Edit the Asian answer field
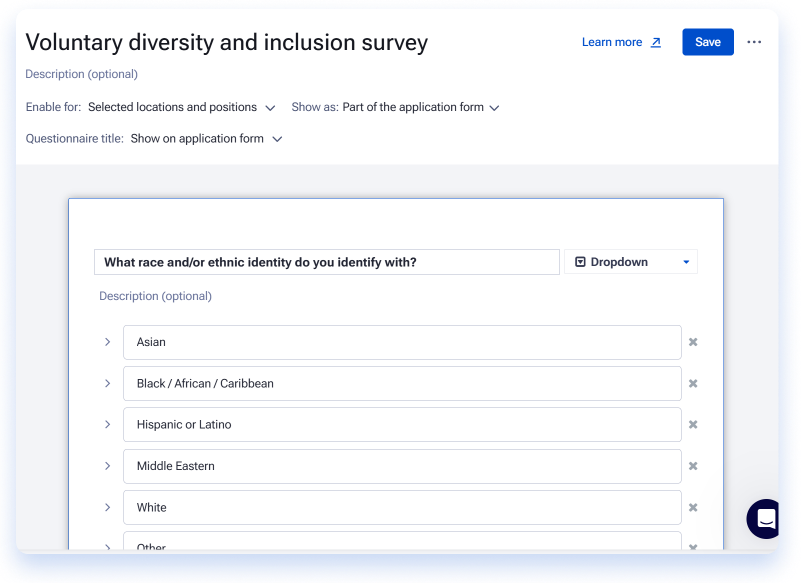 tap(402, 342)
